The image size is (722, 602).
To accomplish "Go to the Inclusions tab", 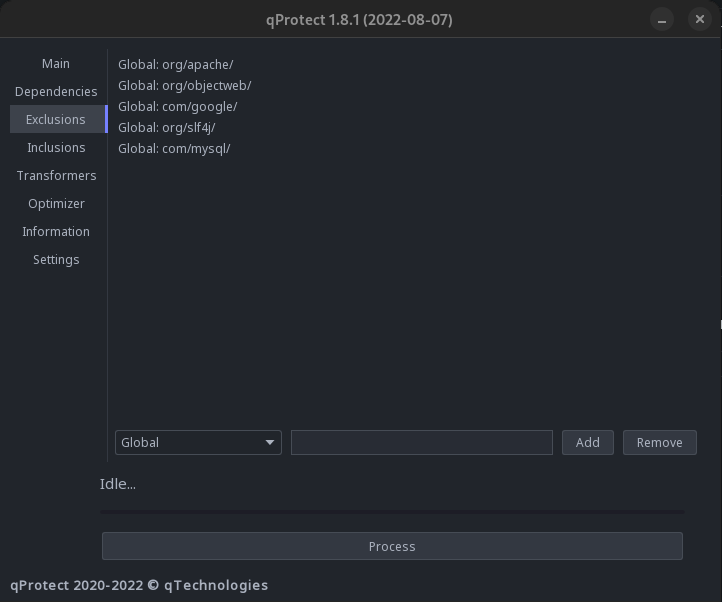I will [x=56, y=147].
